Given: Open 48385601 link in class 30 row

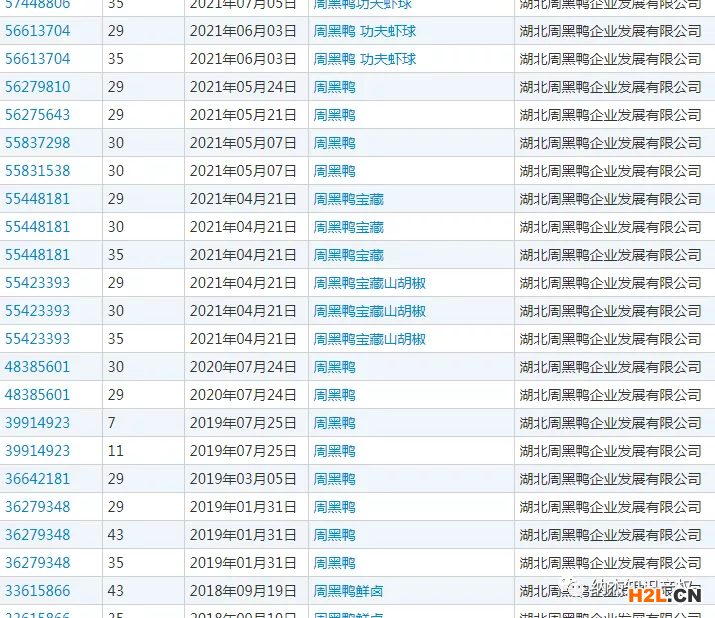Looking at the screenshot, I should tap(37, 367).
